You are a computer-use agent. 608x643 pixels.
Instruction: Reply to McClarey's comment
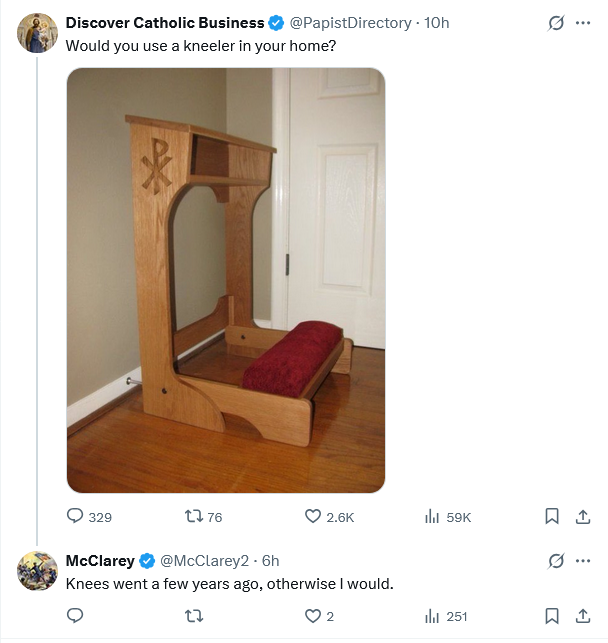[x=75, y=616]
